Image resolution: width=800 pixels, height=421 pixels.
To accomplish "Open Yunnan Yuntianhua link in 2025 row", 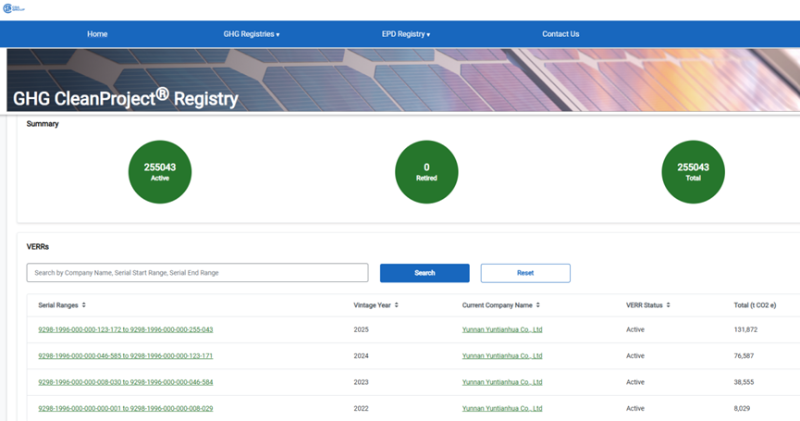I will pos(502,330).
